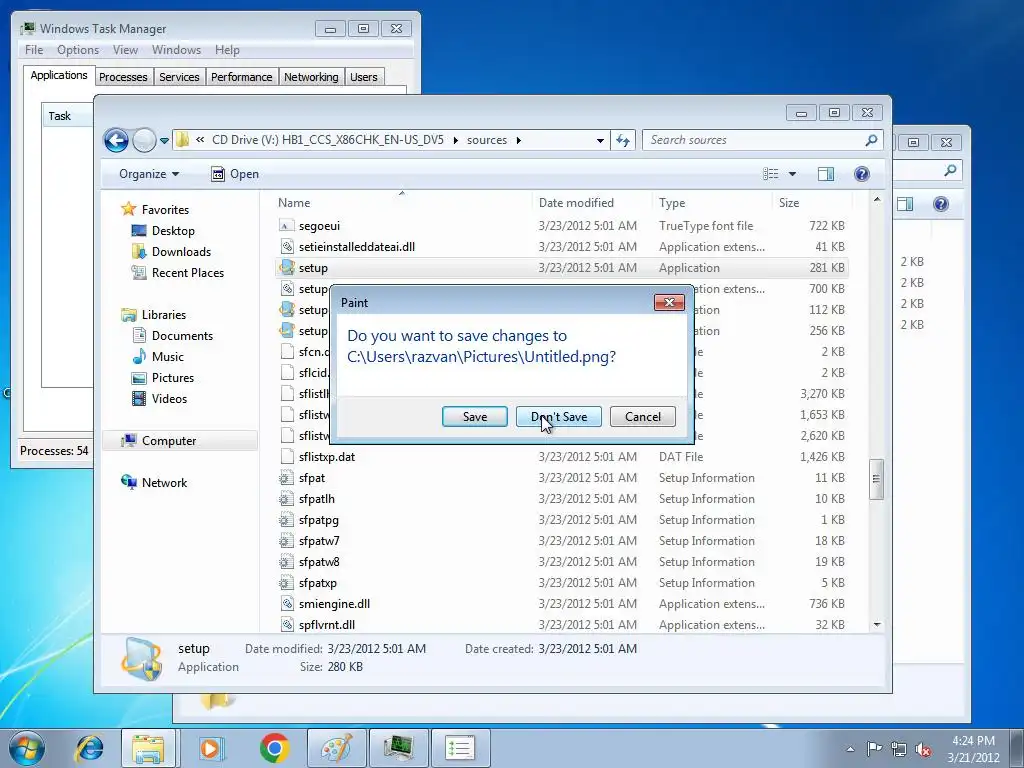This screenshot has width=1024, height=768.
Task: Click the Back arrow in Explorer
Action: pyautogui.click(x=116, y=140)
